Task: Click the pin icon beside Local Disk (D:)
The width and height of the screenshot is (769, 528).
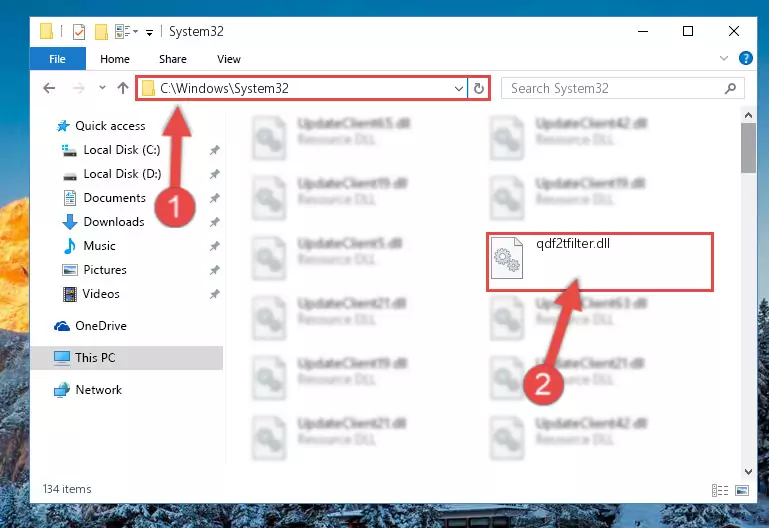Action: click(x=214, y=174)
